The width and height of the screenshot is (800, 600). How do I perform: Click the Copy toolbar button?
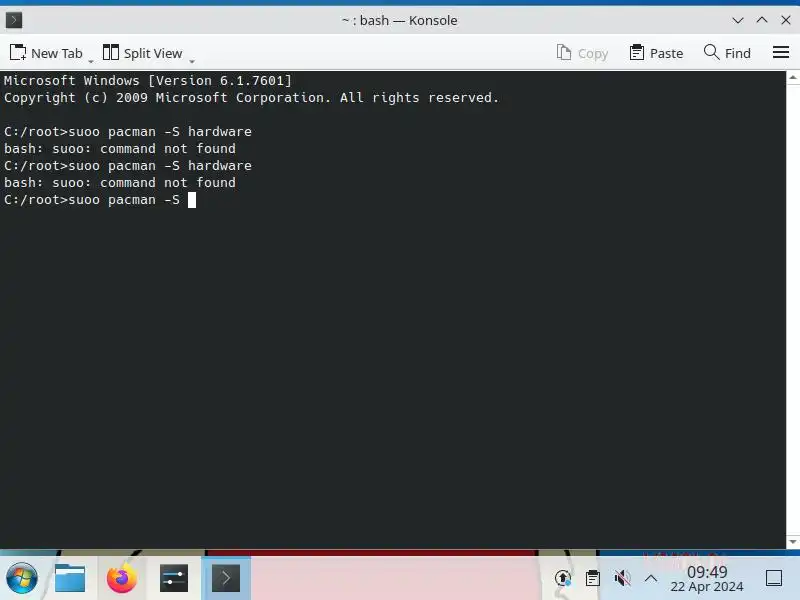[582, 53]
